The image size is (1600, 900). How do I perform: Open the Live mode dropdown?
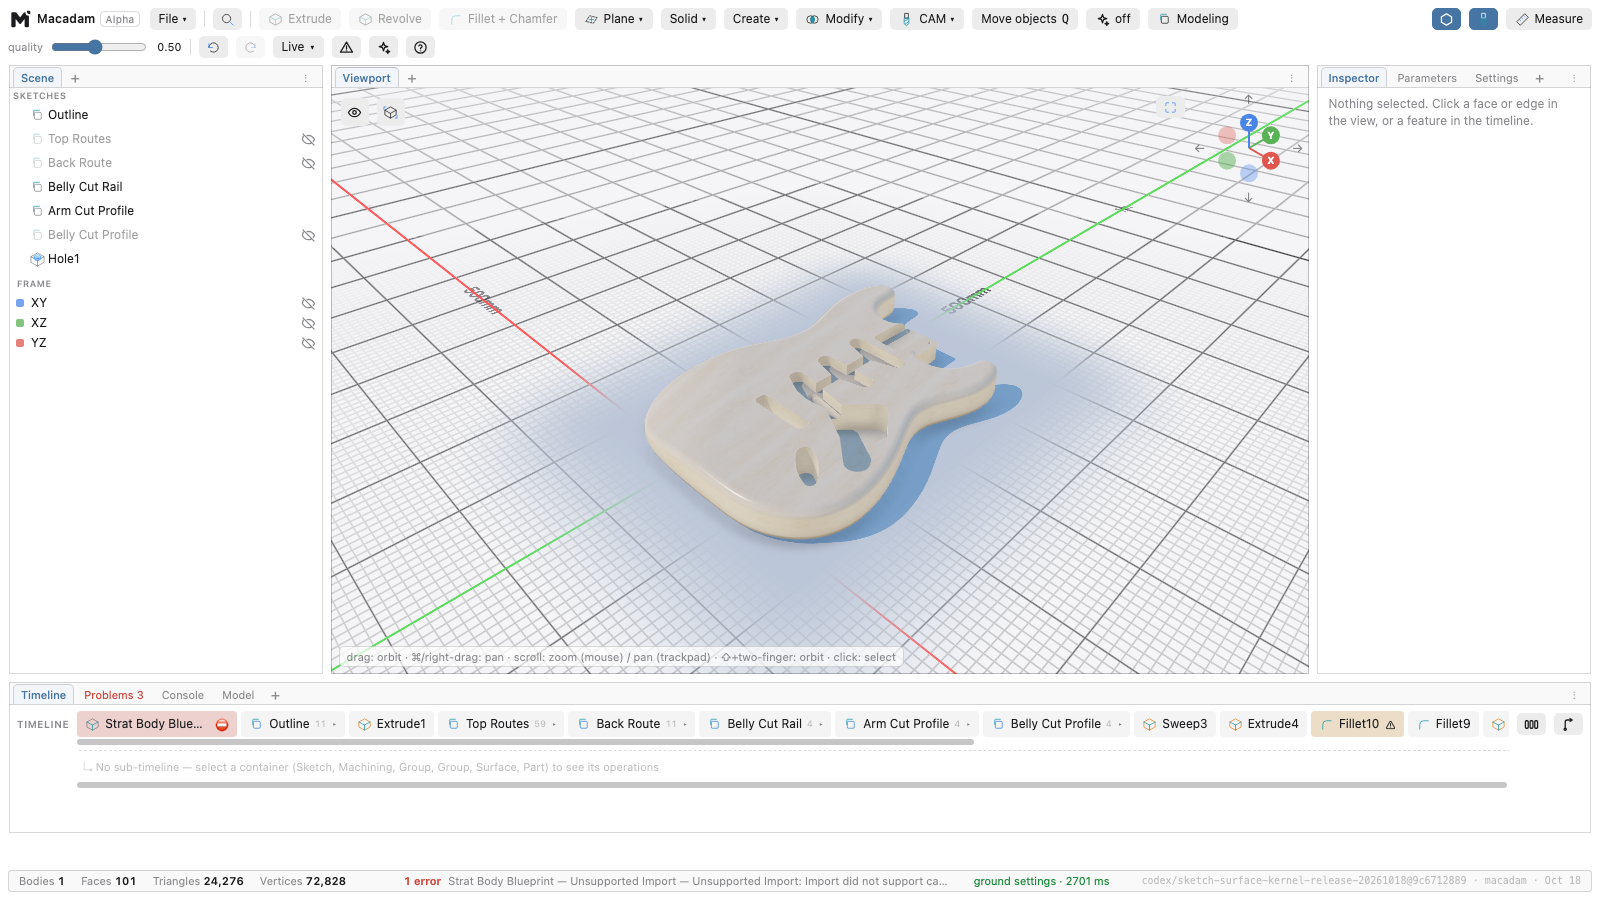298,47
